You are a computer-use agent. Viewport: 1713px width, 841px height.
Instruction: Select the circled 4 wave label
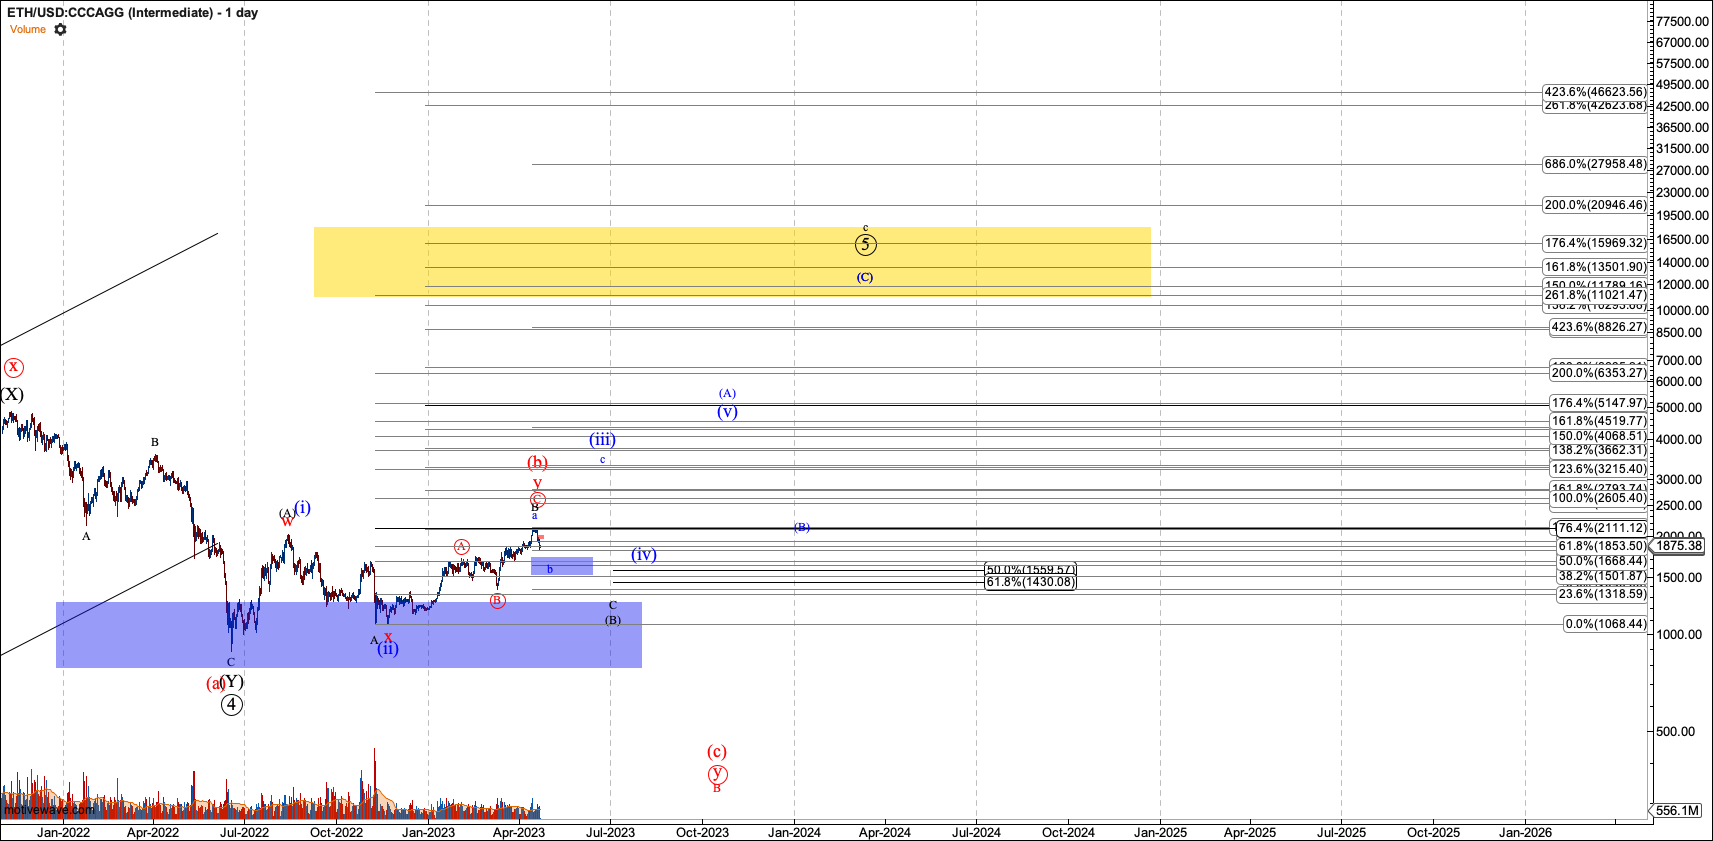231,704
